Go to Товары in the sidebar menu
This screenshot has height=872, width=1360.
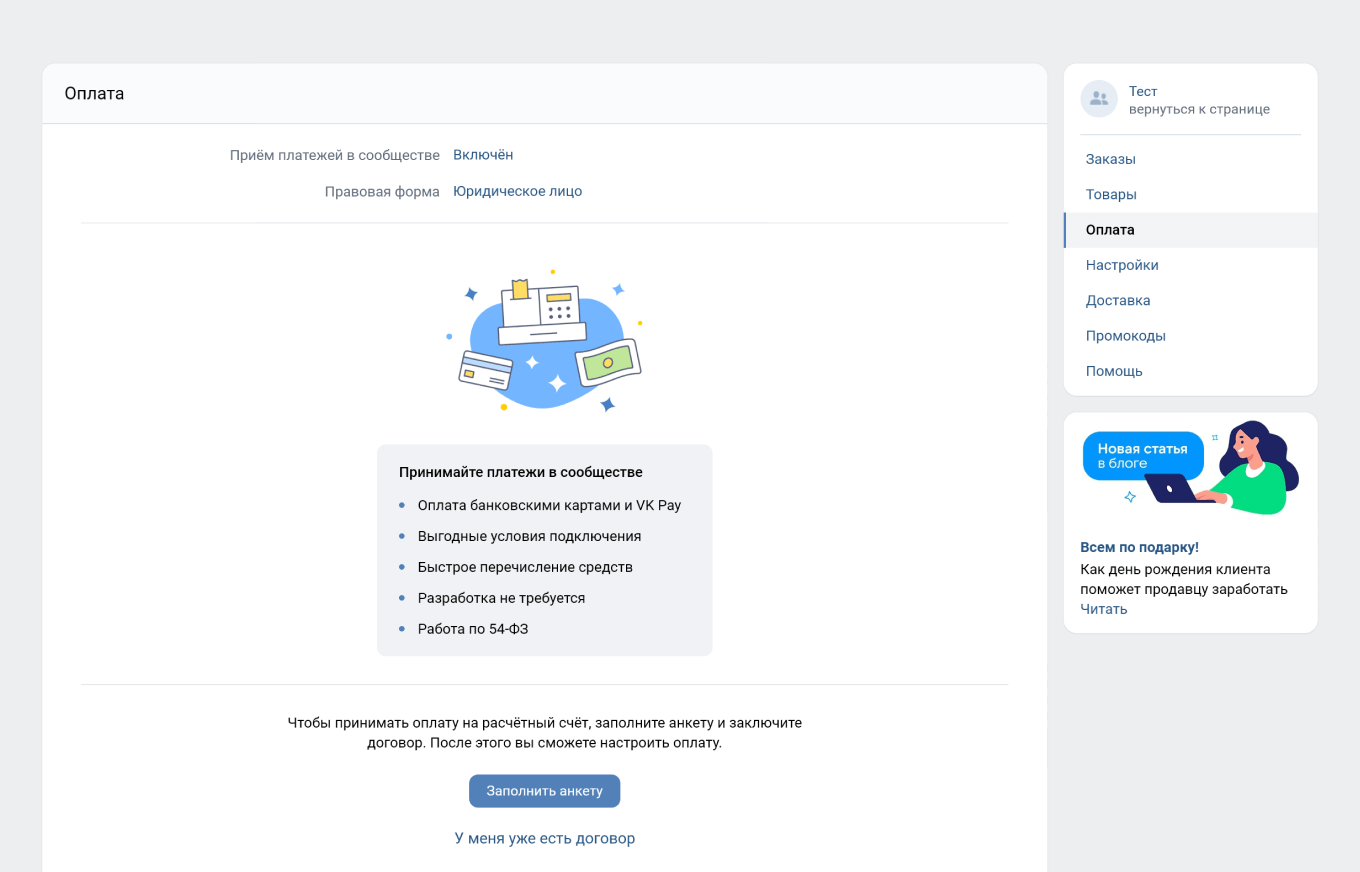pos(1111,194)
